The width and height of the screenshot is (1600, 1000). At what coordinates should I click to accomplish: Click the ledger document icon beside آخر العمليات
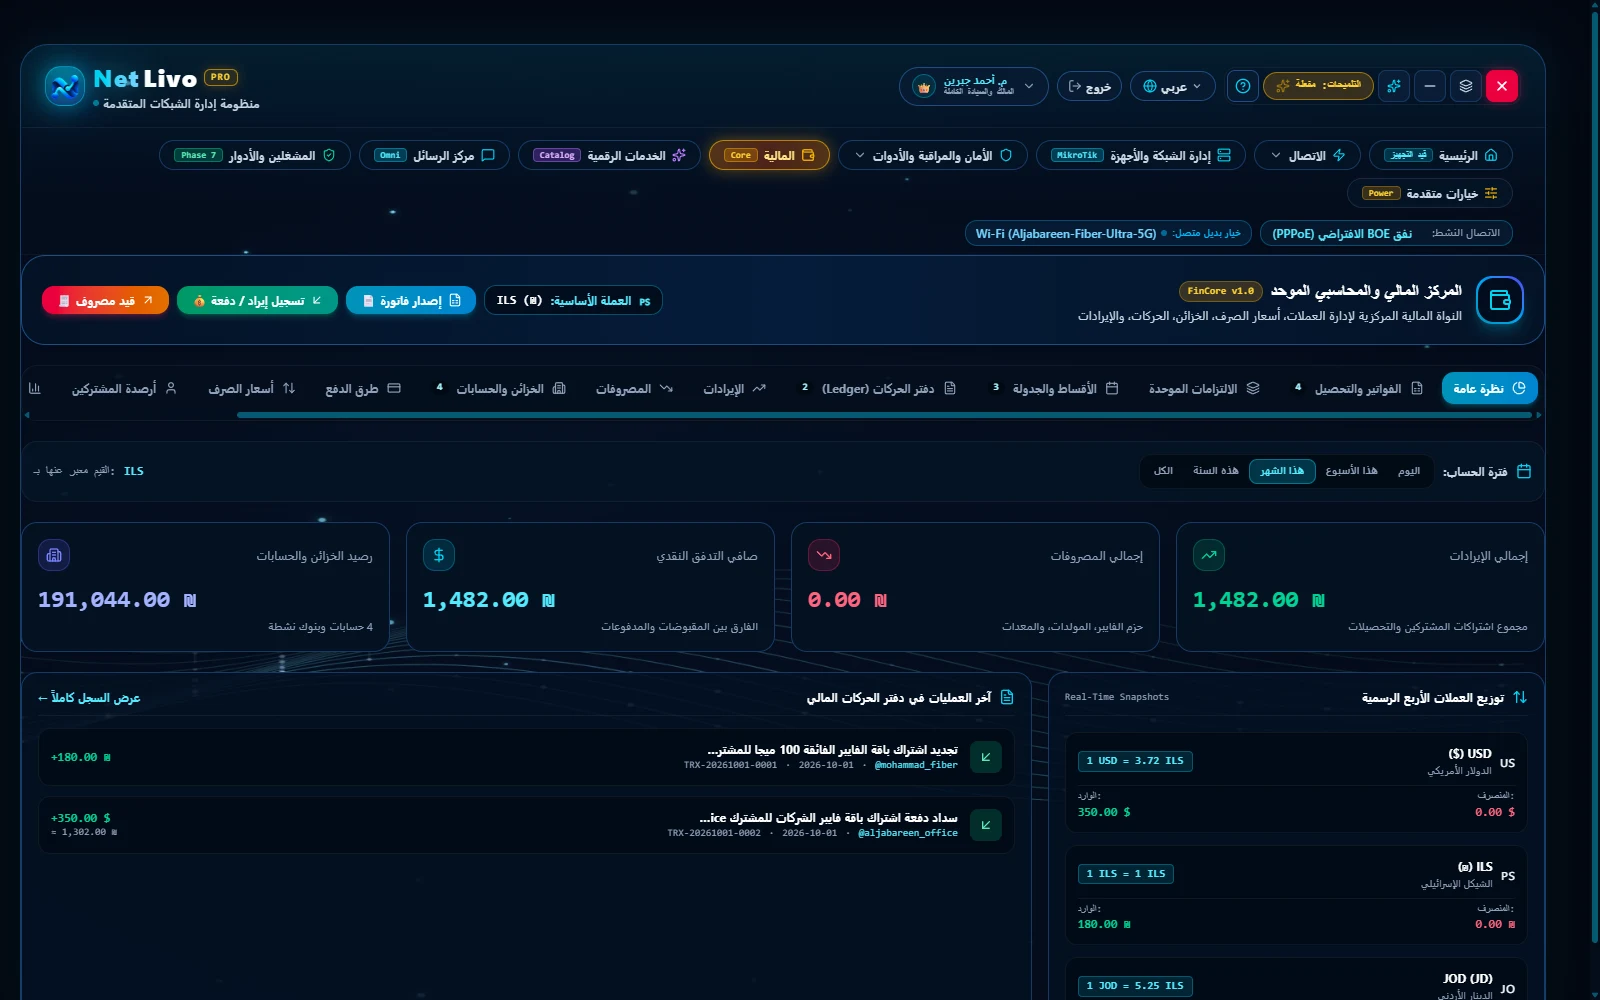click(1007, 697)
